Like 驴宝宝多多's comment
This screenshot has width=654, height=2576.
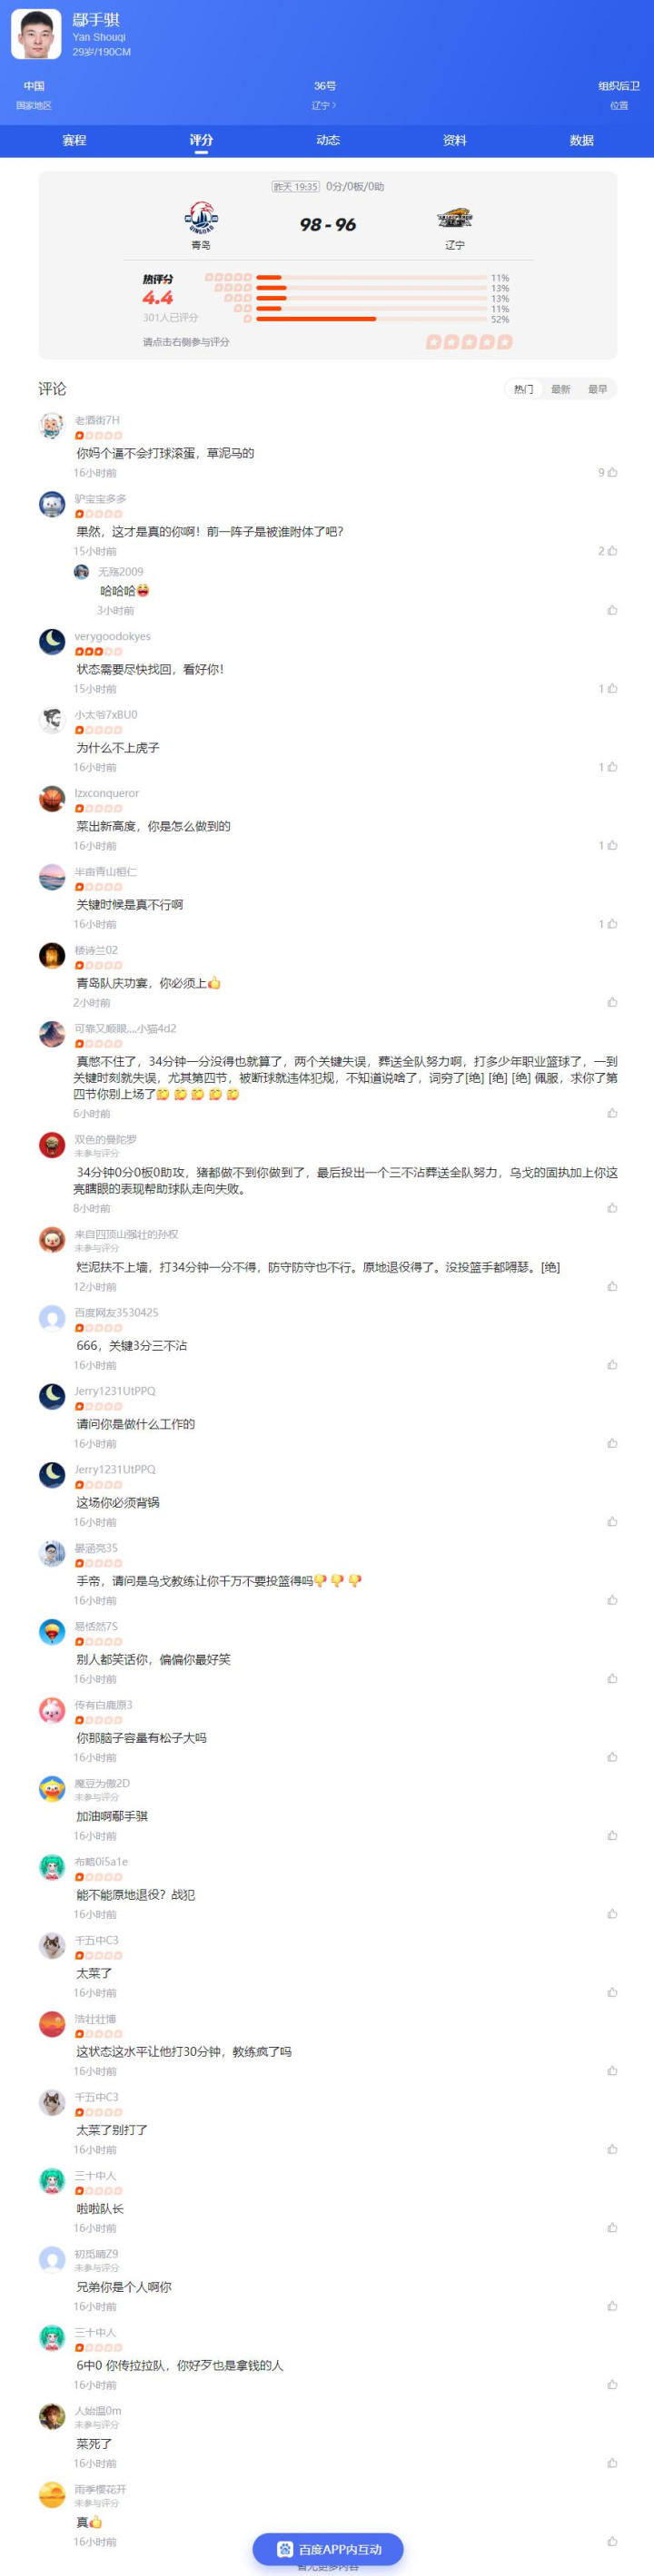tap(612, 550)
